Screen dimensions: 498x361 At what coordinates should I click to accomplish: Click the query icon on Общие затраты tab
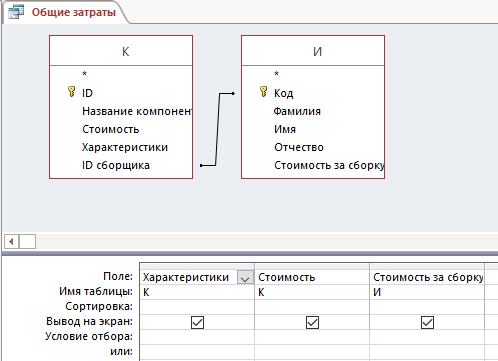16,12
